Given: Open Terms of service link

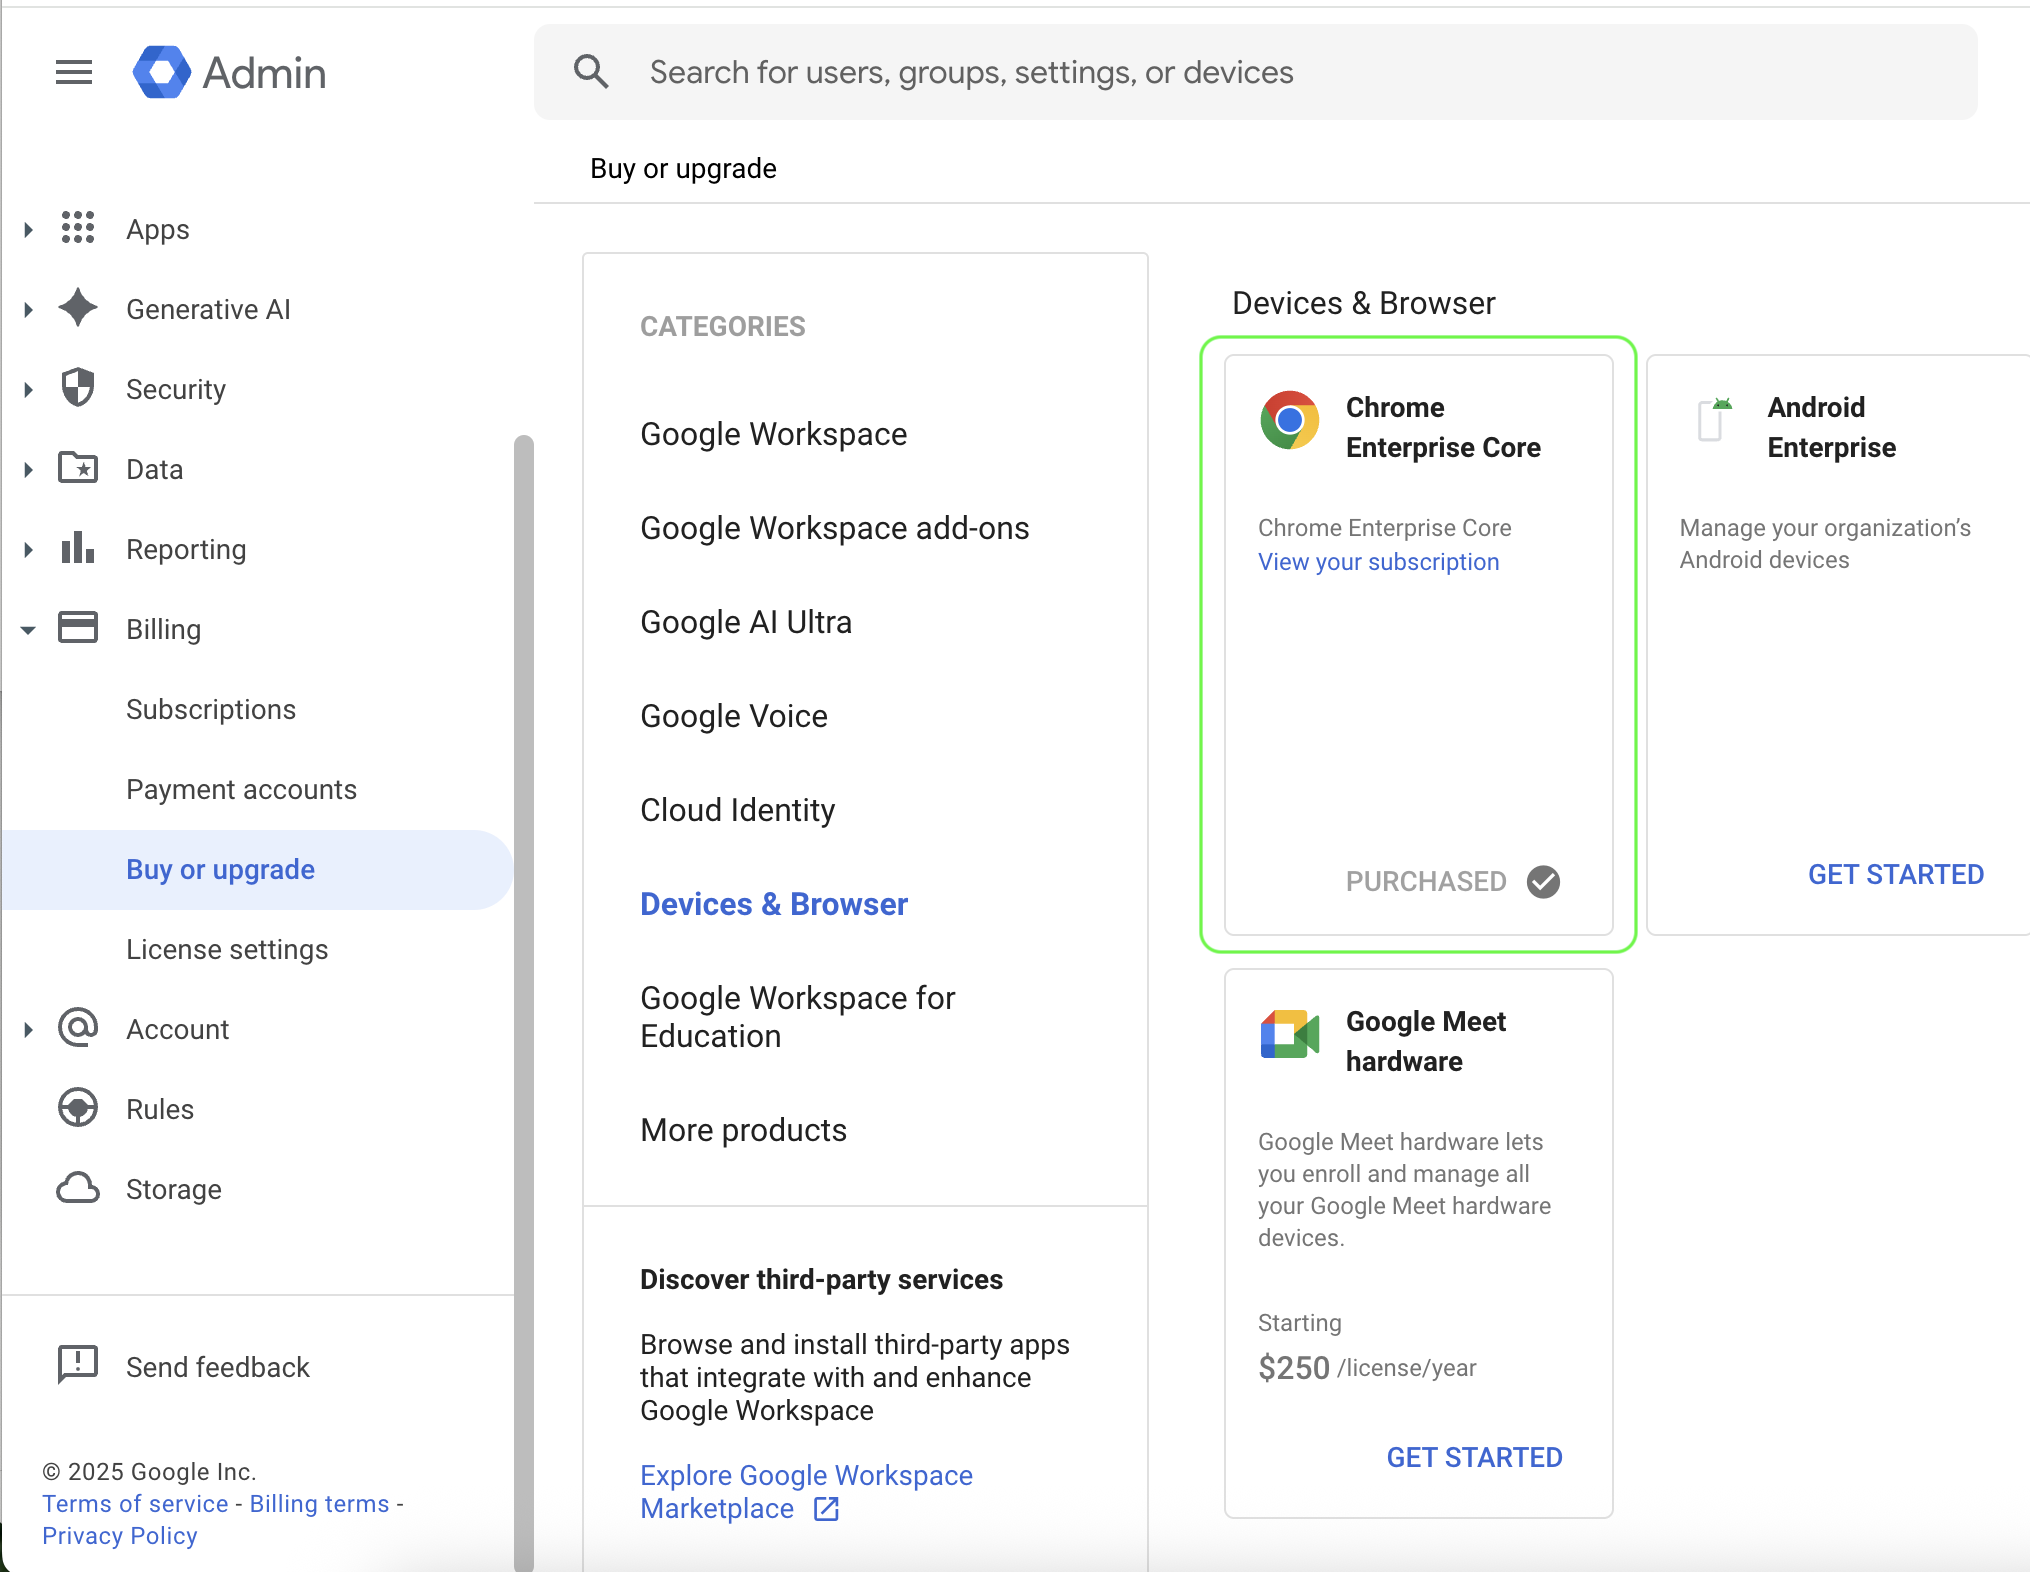Looking at the screenshot, I should point(135,1503).
